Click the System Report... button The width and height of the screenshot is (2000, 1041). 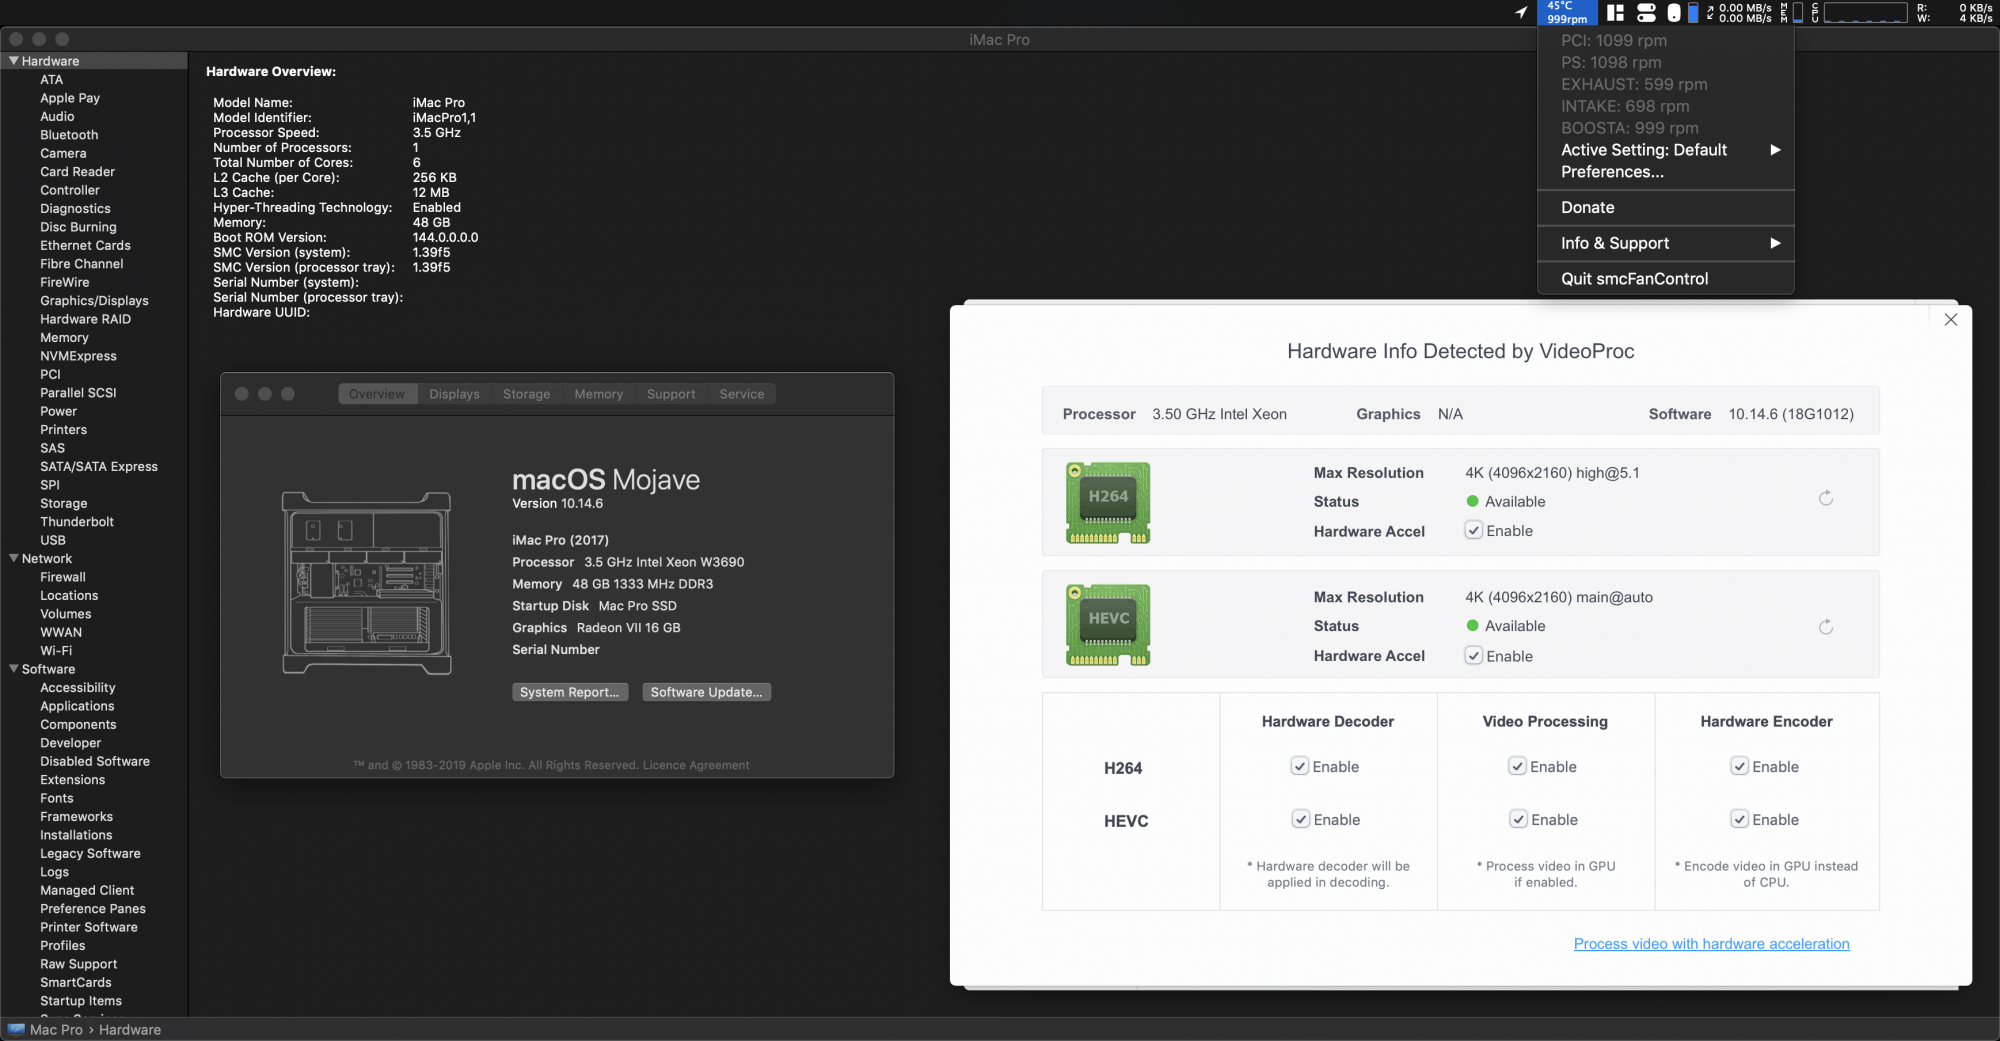tap(570, 692)
